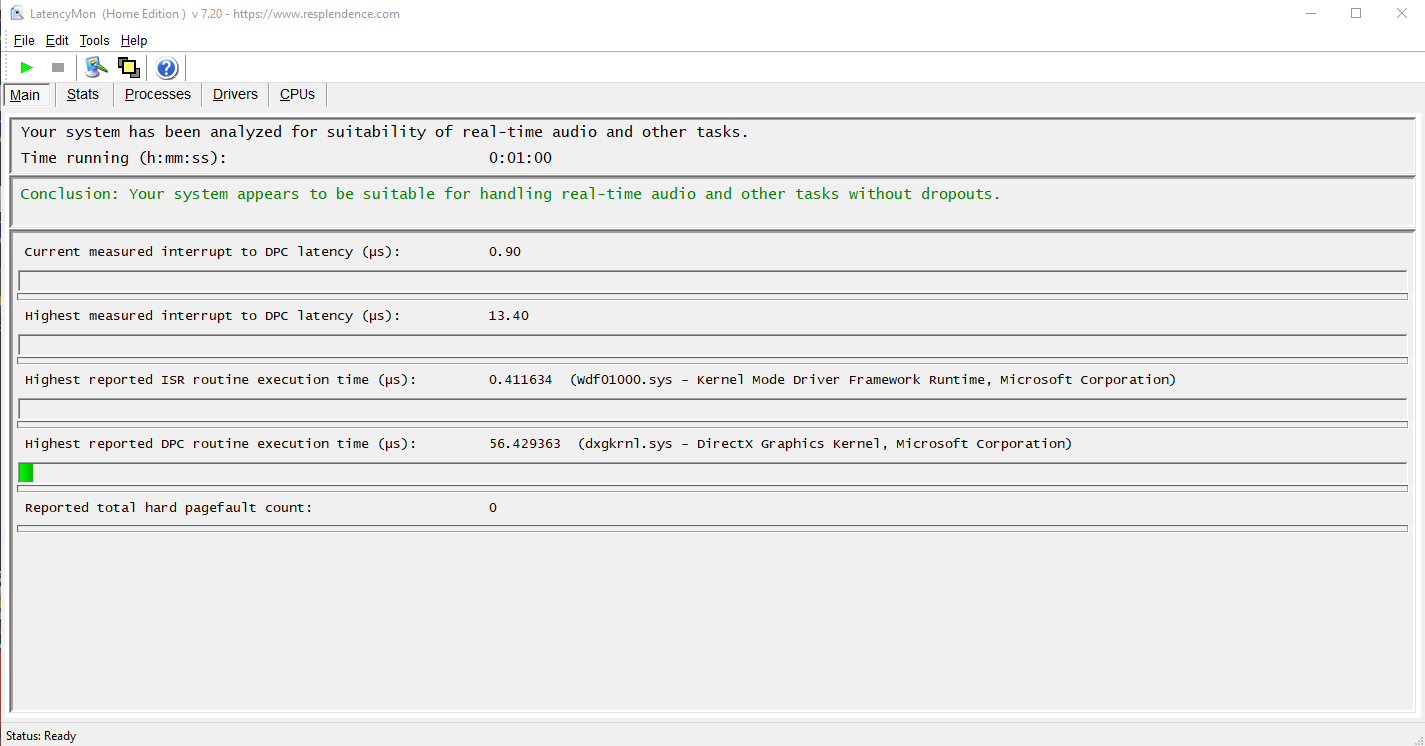
Task: Start the latency monitor with green play button
Action: coord(27,68)
